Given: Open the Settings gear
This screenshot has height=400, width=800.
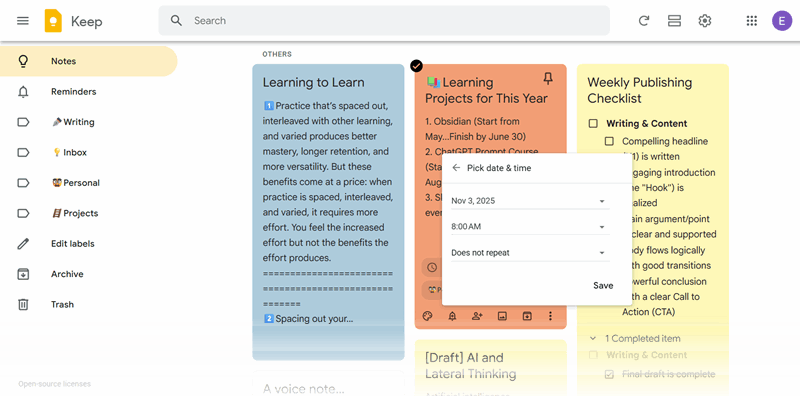Looking at the screenshot, I should pos(705,20).
